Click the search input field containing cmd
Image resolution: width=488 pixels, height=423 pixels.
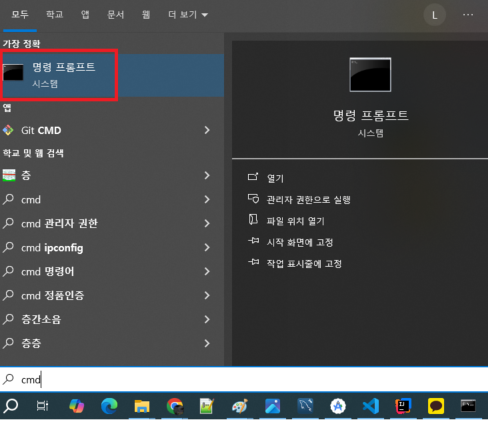click(x=244, y=379)
